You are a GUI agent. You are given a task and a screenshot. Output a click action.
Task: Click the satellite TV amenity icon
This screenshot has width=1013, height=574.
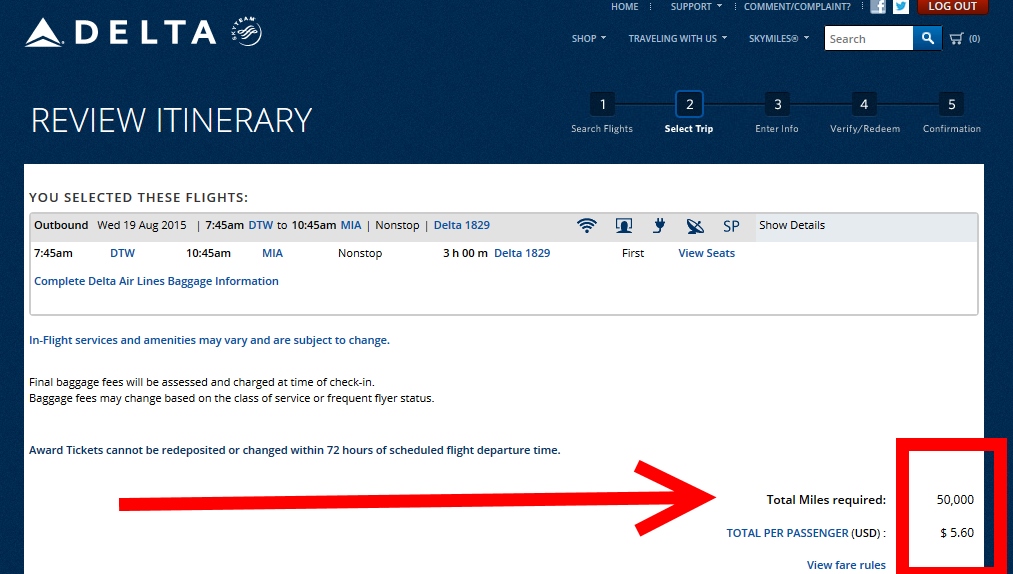coord(694,226)
